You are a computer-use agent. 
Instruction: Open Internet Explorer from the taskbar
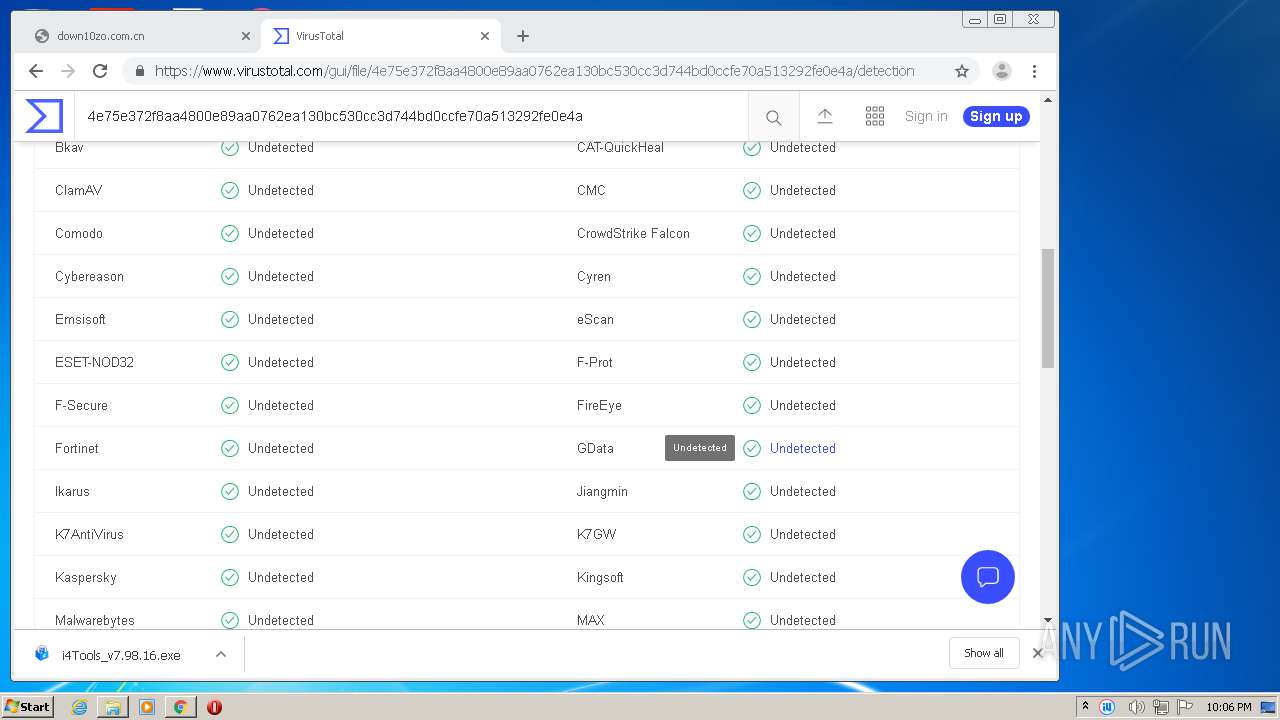click(79, 707)
